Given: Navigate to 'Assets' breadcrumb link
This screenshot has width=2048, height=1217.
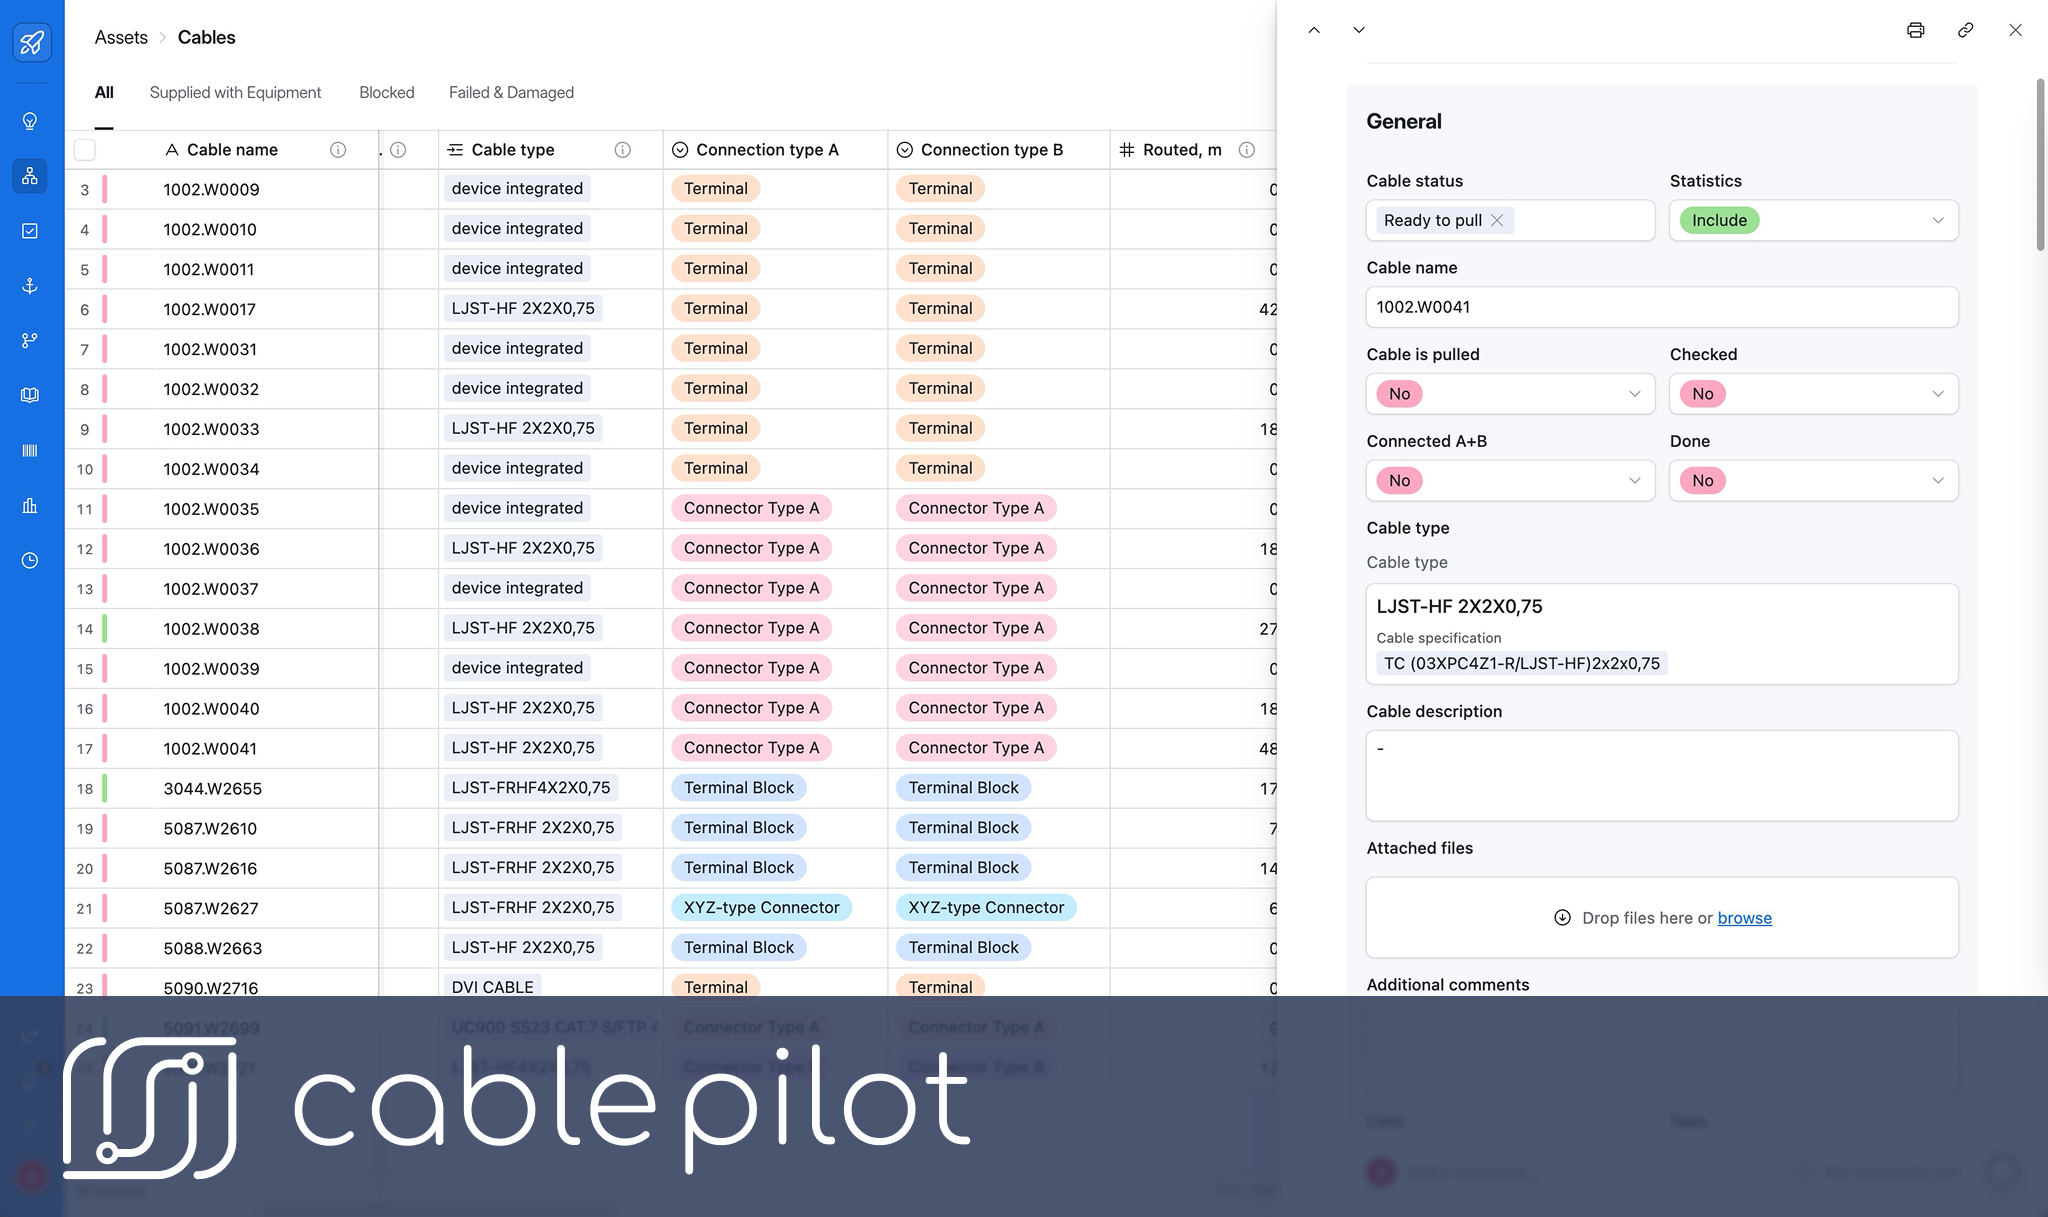Looking at the screenshot, I should tap(121, 37).
